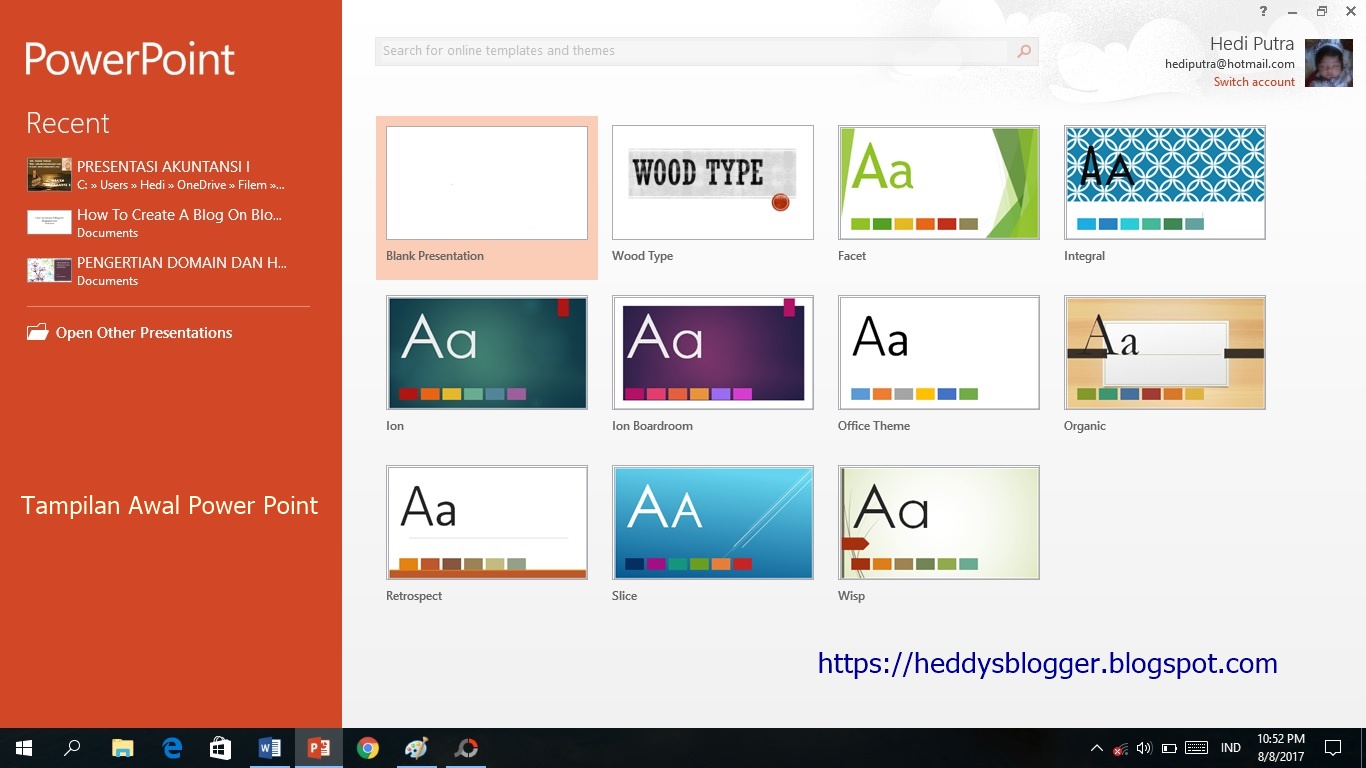Choose the Office Theme template thumbnail

939,353
